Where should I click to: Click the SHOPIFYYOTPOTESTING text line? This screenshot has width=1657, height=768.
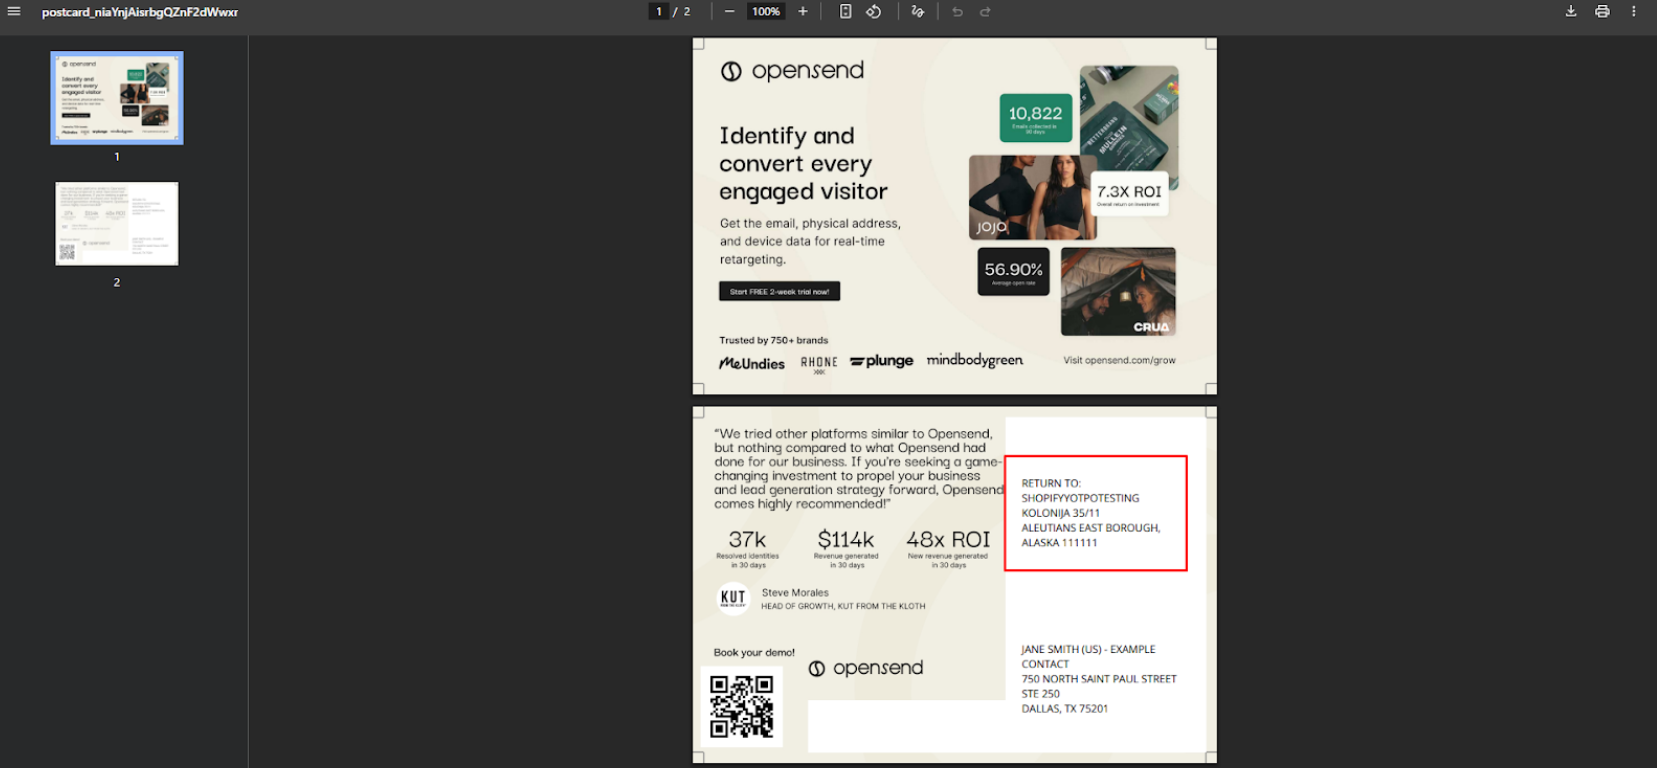(x=1080, y=498)
